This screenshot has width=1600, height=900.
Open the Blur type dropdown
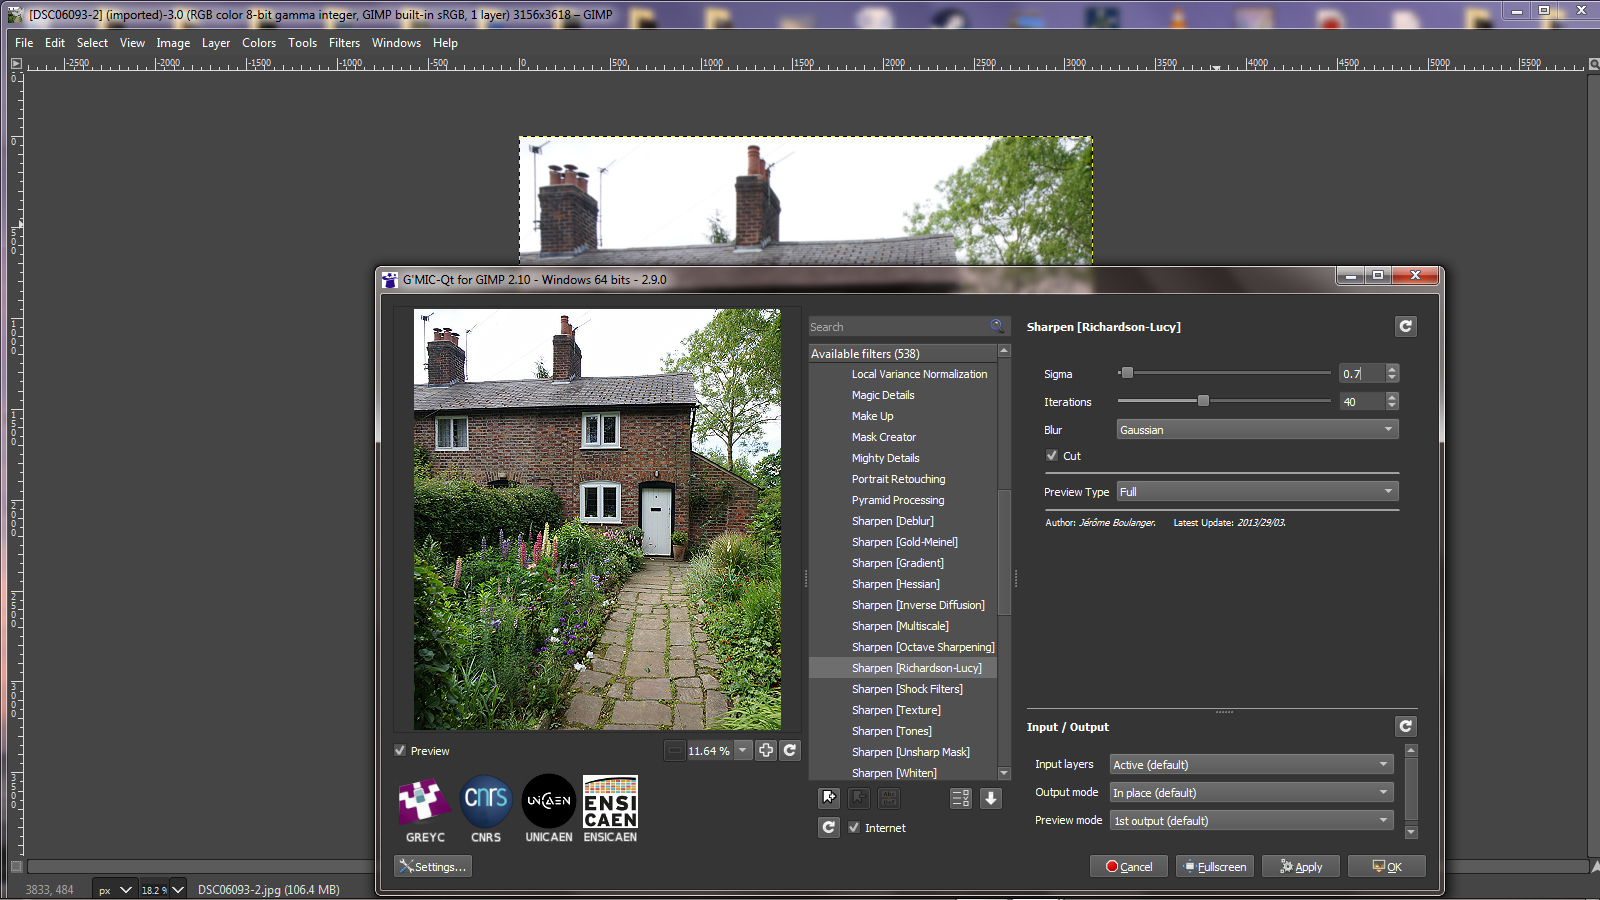tap(1257, 430)
